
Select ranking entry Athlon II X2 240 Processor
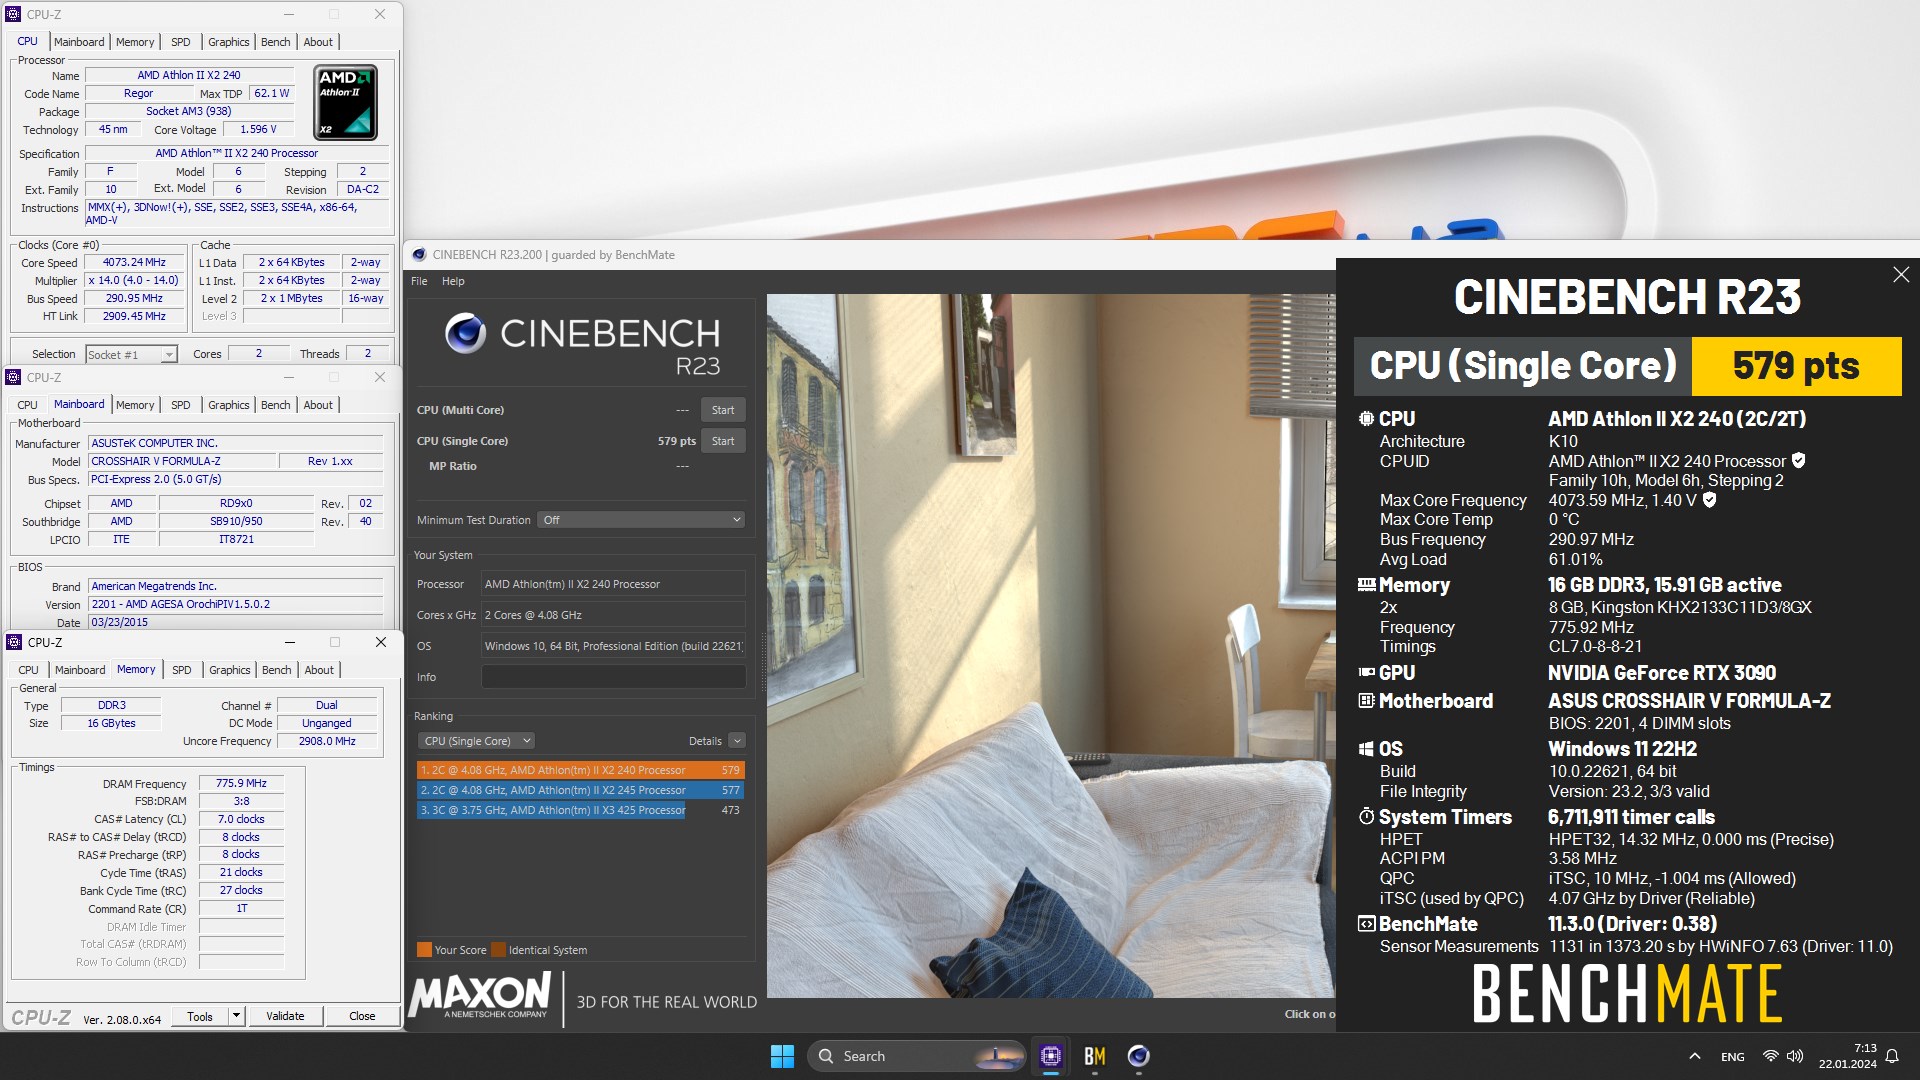[x=580, y=770]
